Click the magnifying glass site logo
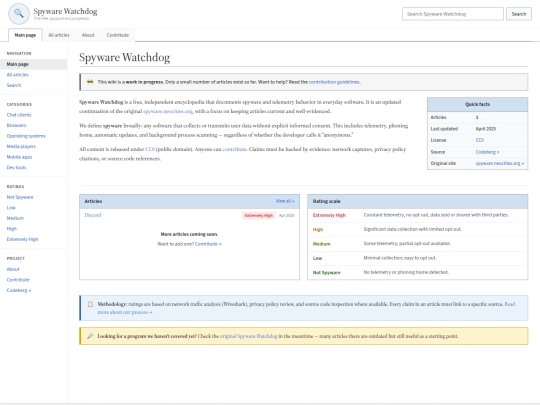Image resolution: width=540 pixels, height=405 pixels. tap(19, 14)
